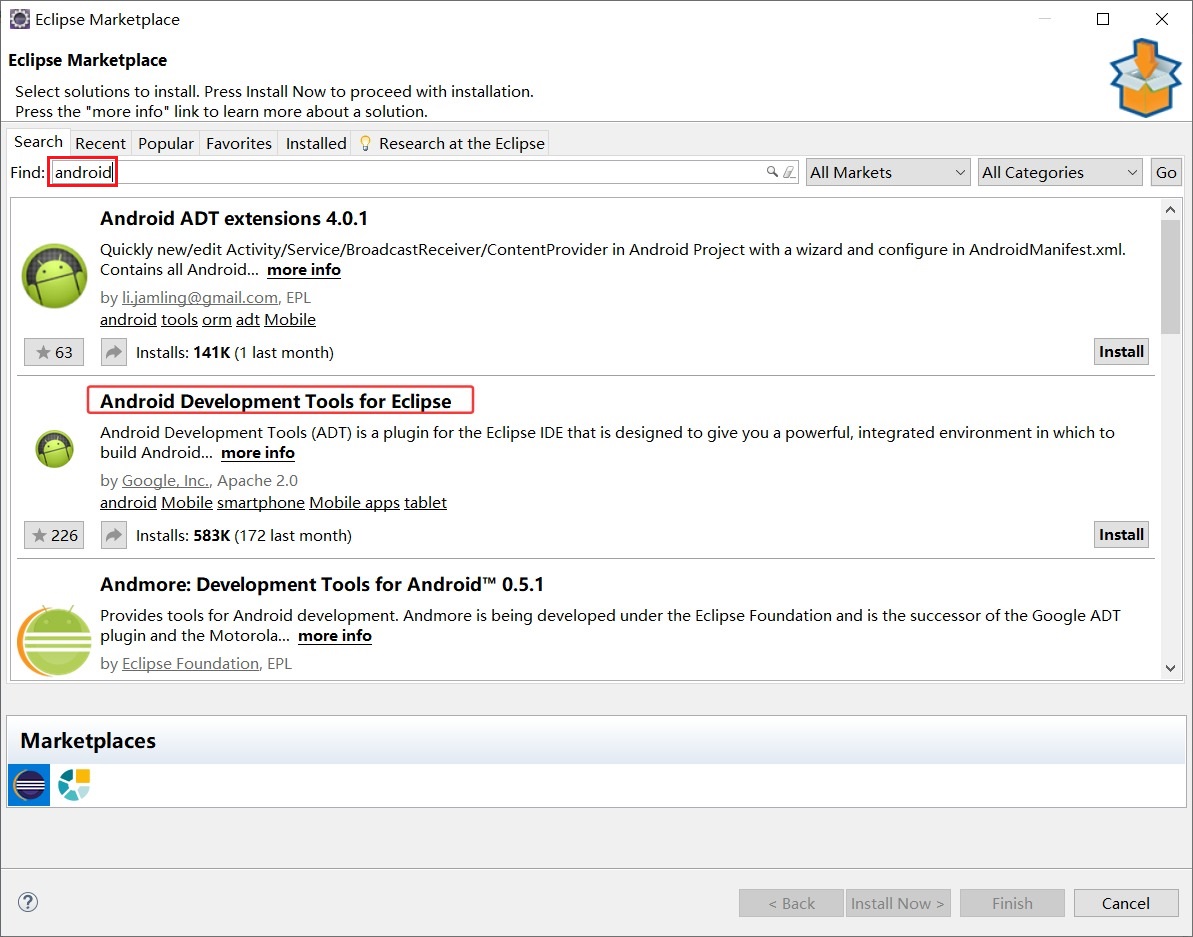Open the All Markets dropdown
1193x937 pixels.
(888, 173)
